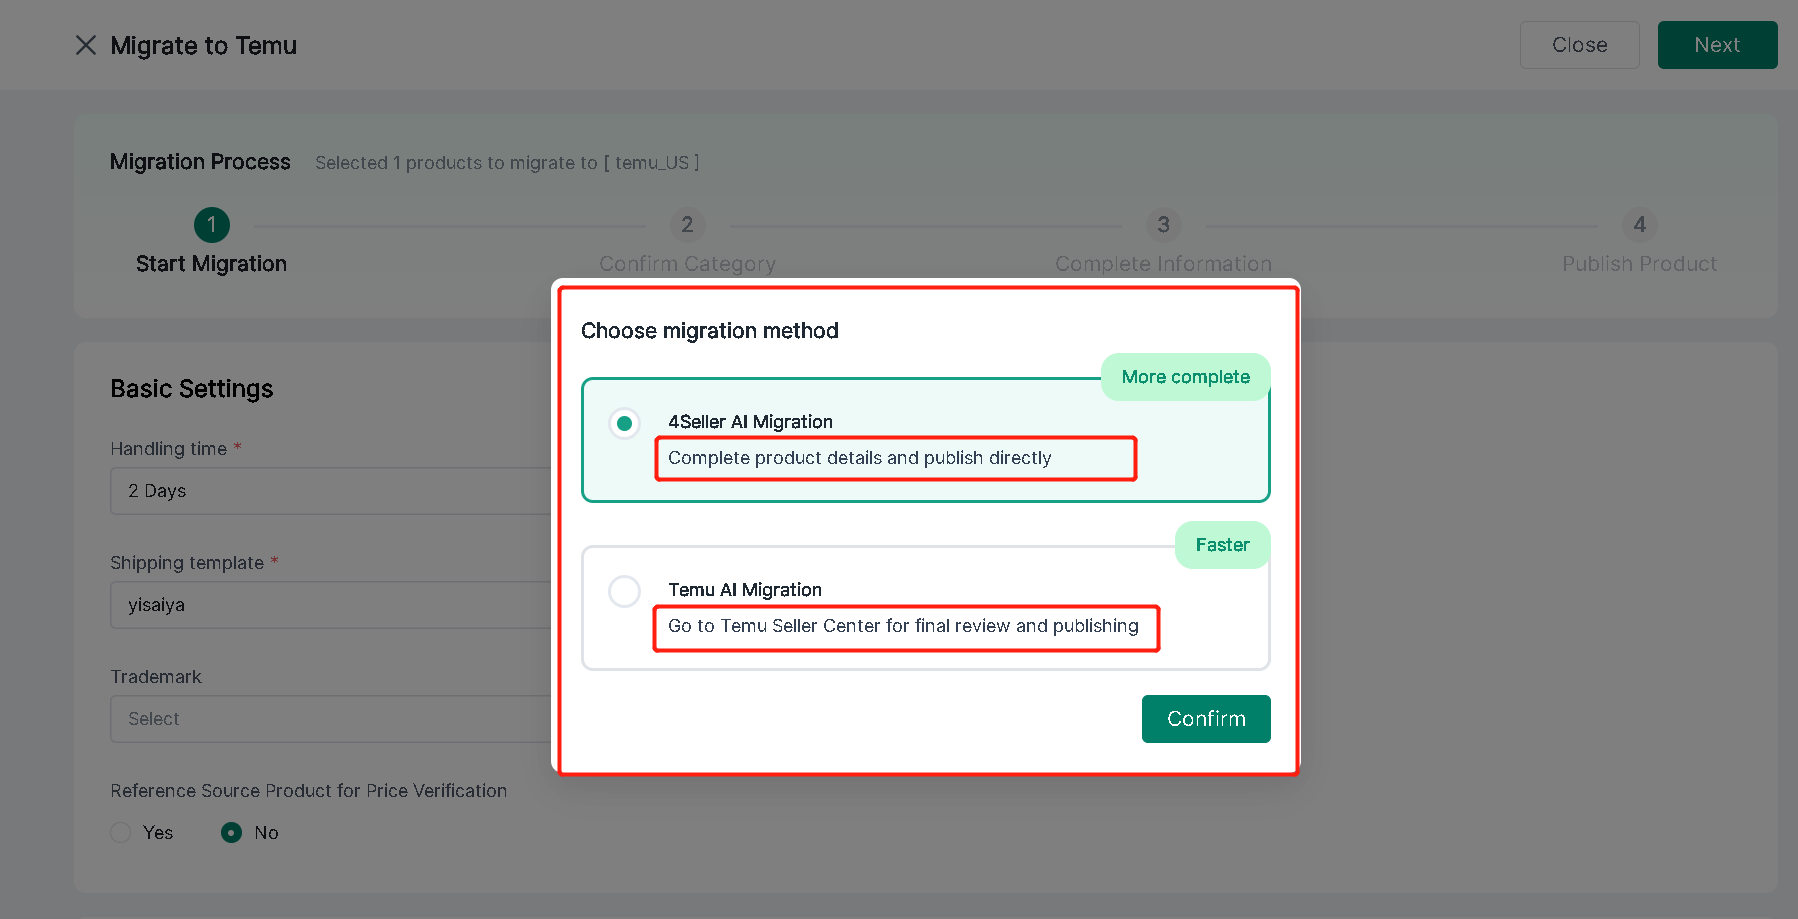Click the 'Complete Information' step label

[x=1163, y=264]
